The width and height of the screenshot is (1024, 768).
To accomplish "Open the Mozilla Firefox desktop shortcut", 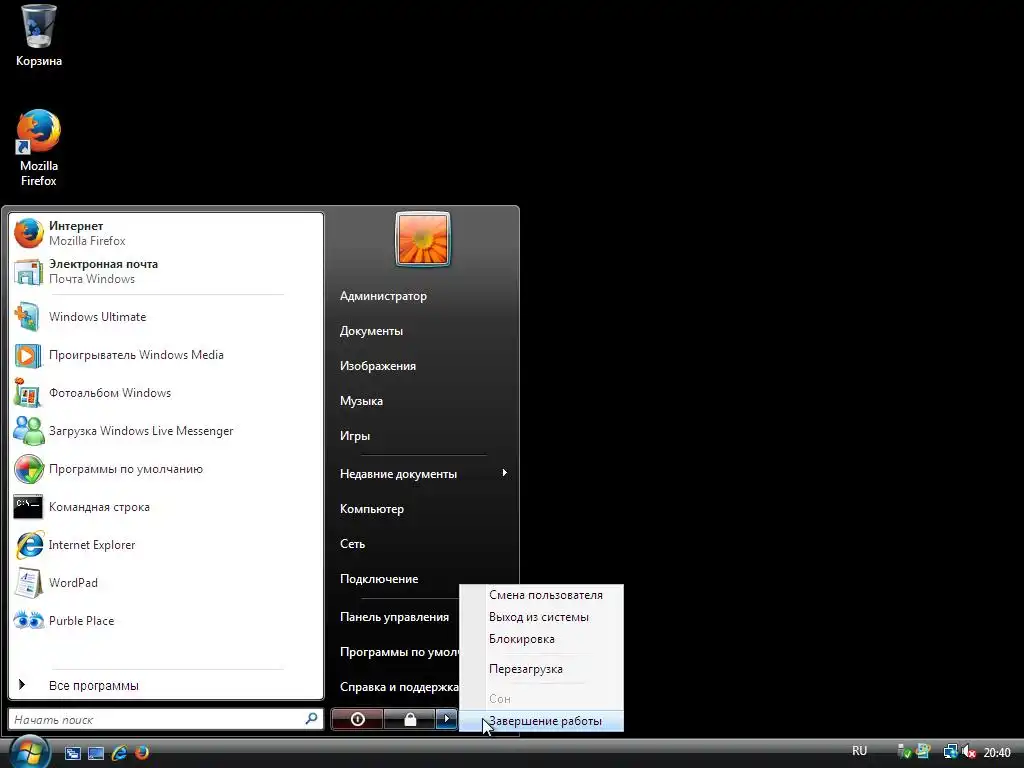I will click(39, 148).
